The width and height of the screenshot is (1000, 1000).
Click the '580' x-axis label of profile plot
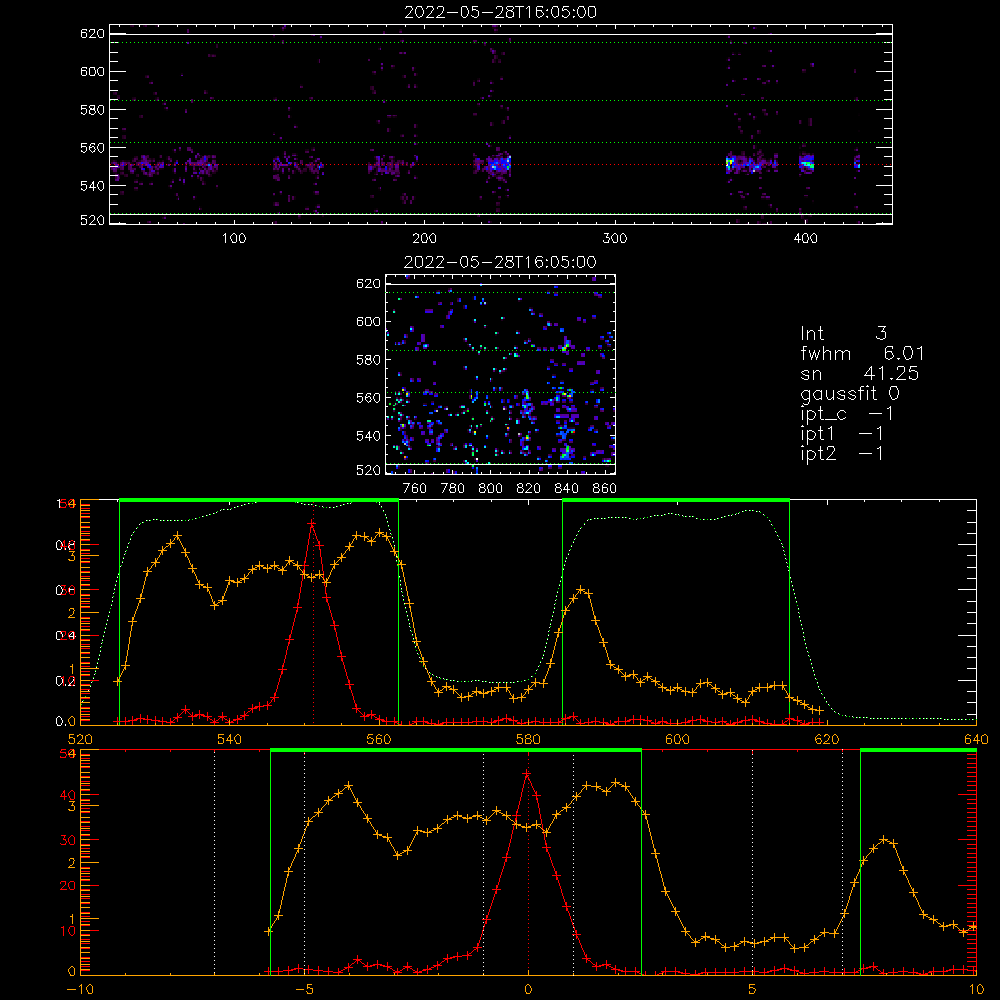pyautogui.click(x=529, y=739)
